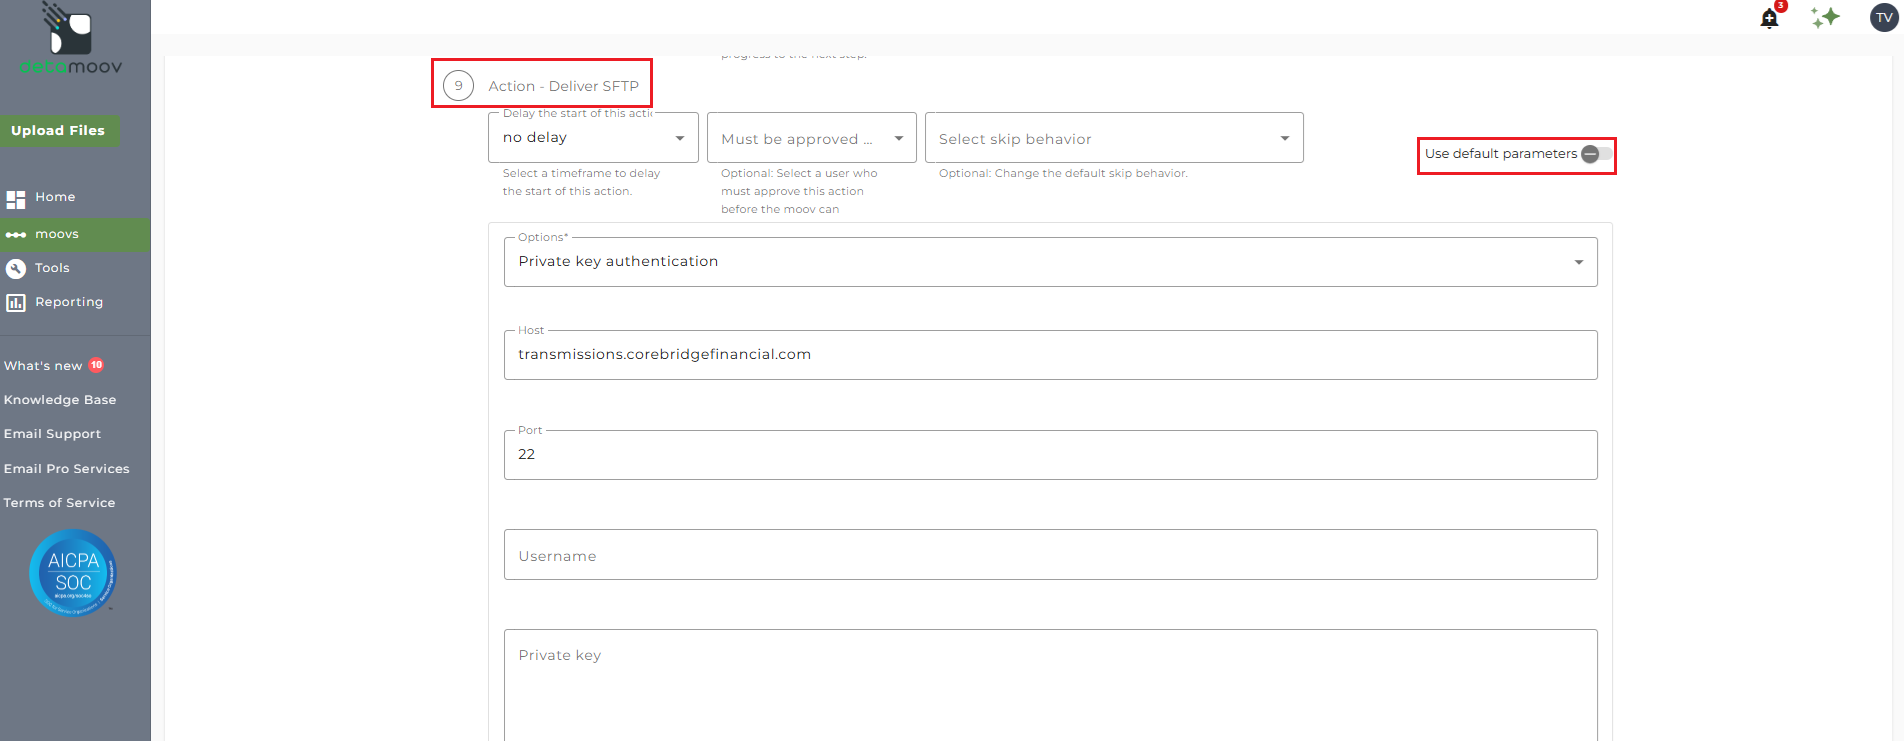Image resolution: width=1904 pixels, height=741 pixels.
Task: Go to moovs in sidebar
Action: tap(57, 234)
